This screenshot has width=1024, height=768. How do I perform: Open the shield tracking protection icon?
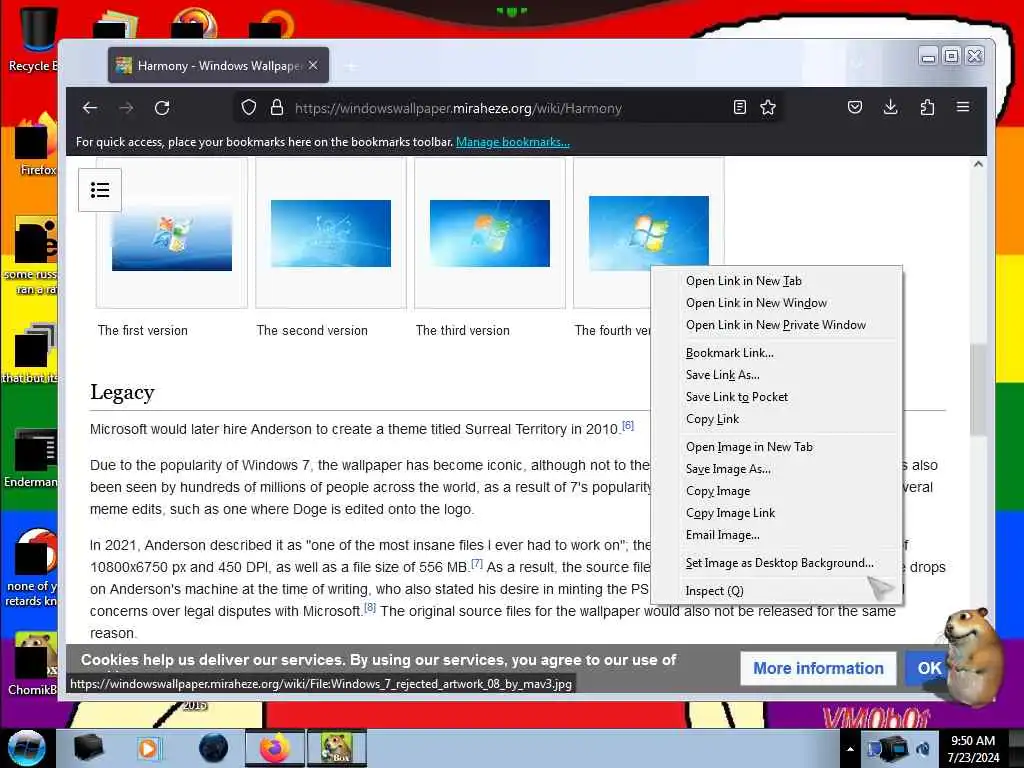tap(249, 107)
